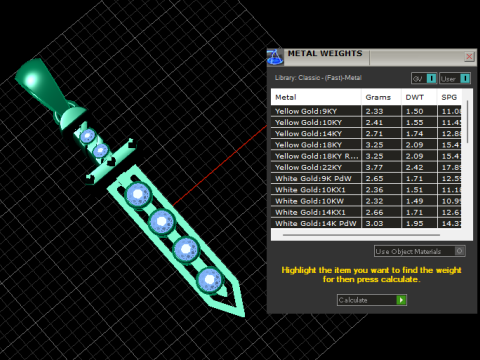Toggle the GV switch

[x=424, y=79]
